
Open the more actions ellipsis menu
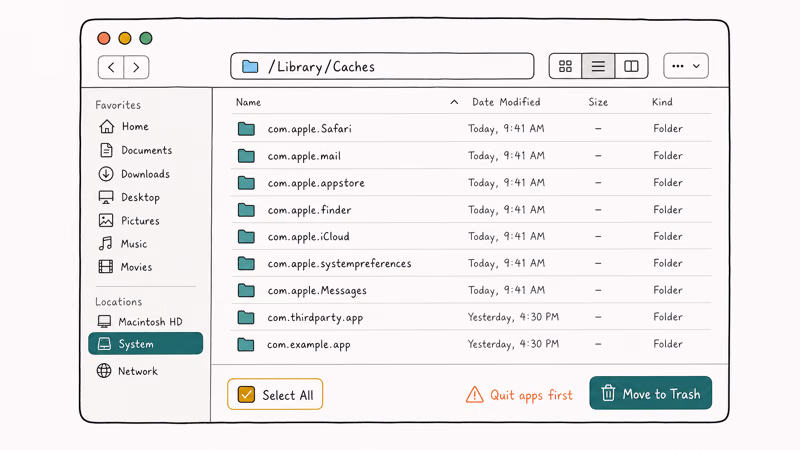686,66
